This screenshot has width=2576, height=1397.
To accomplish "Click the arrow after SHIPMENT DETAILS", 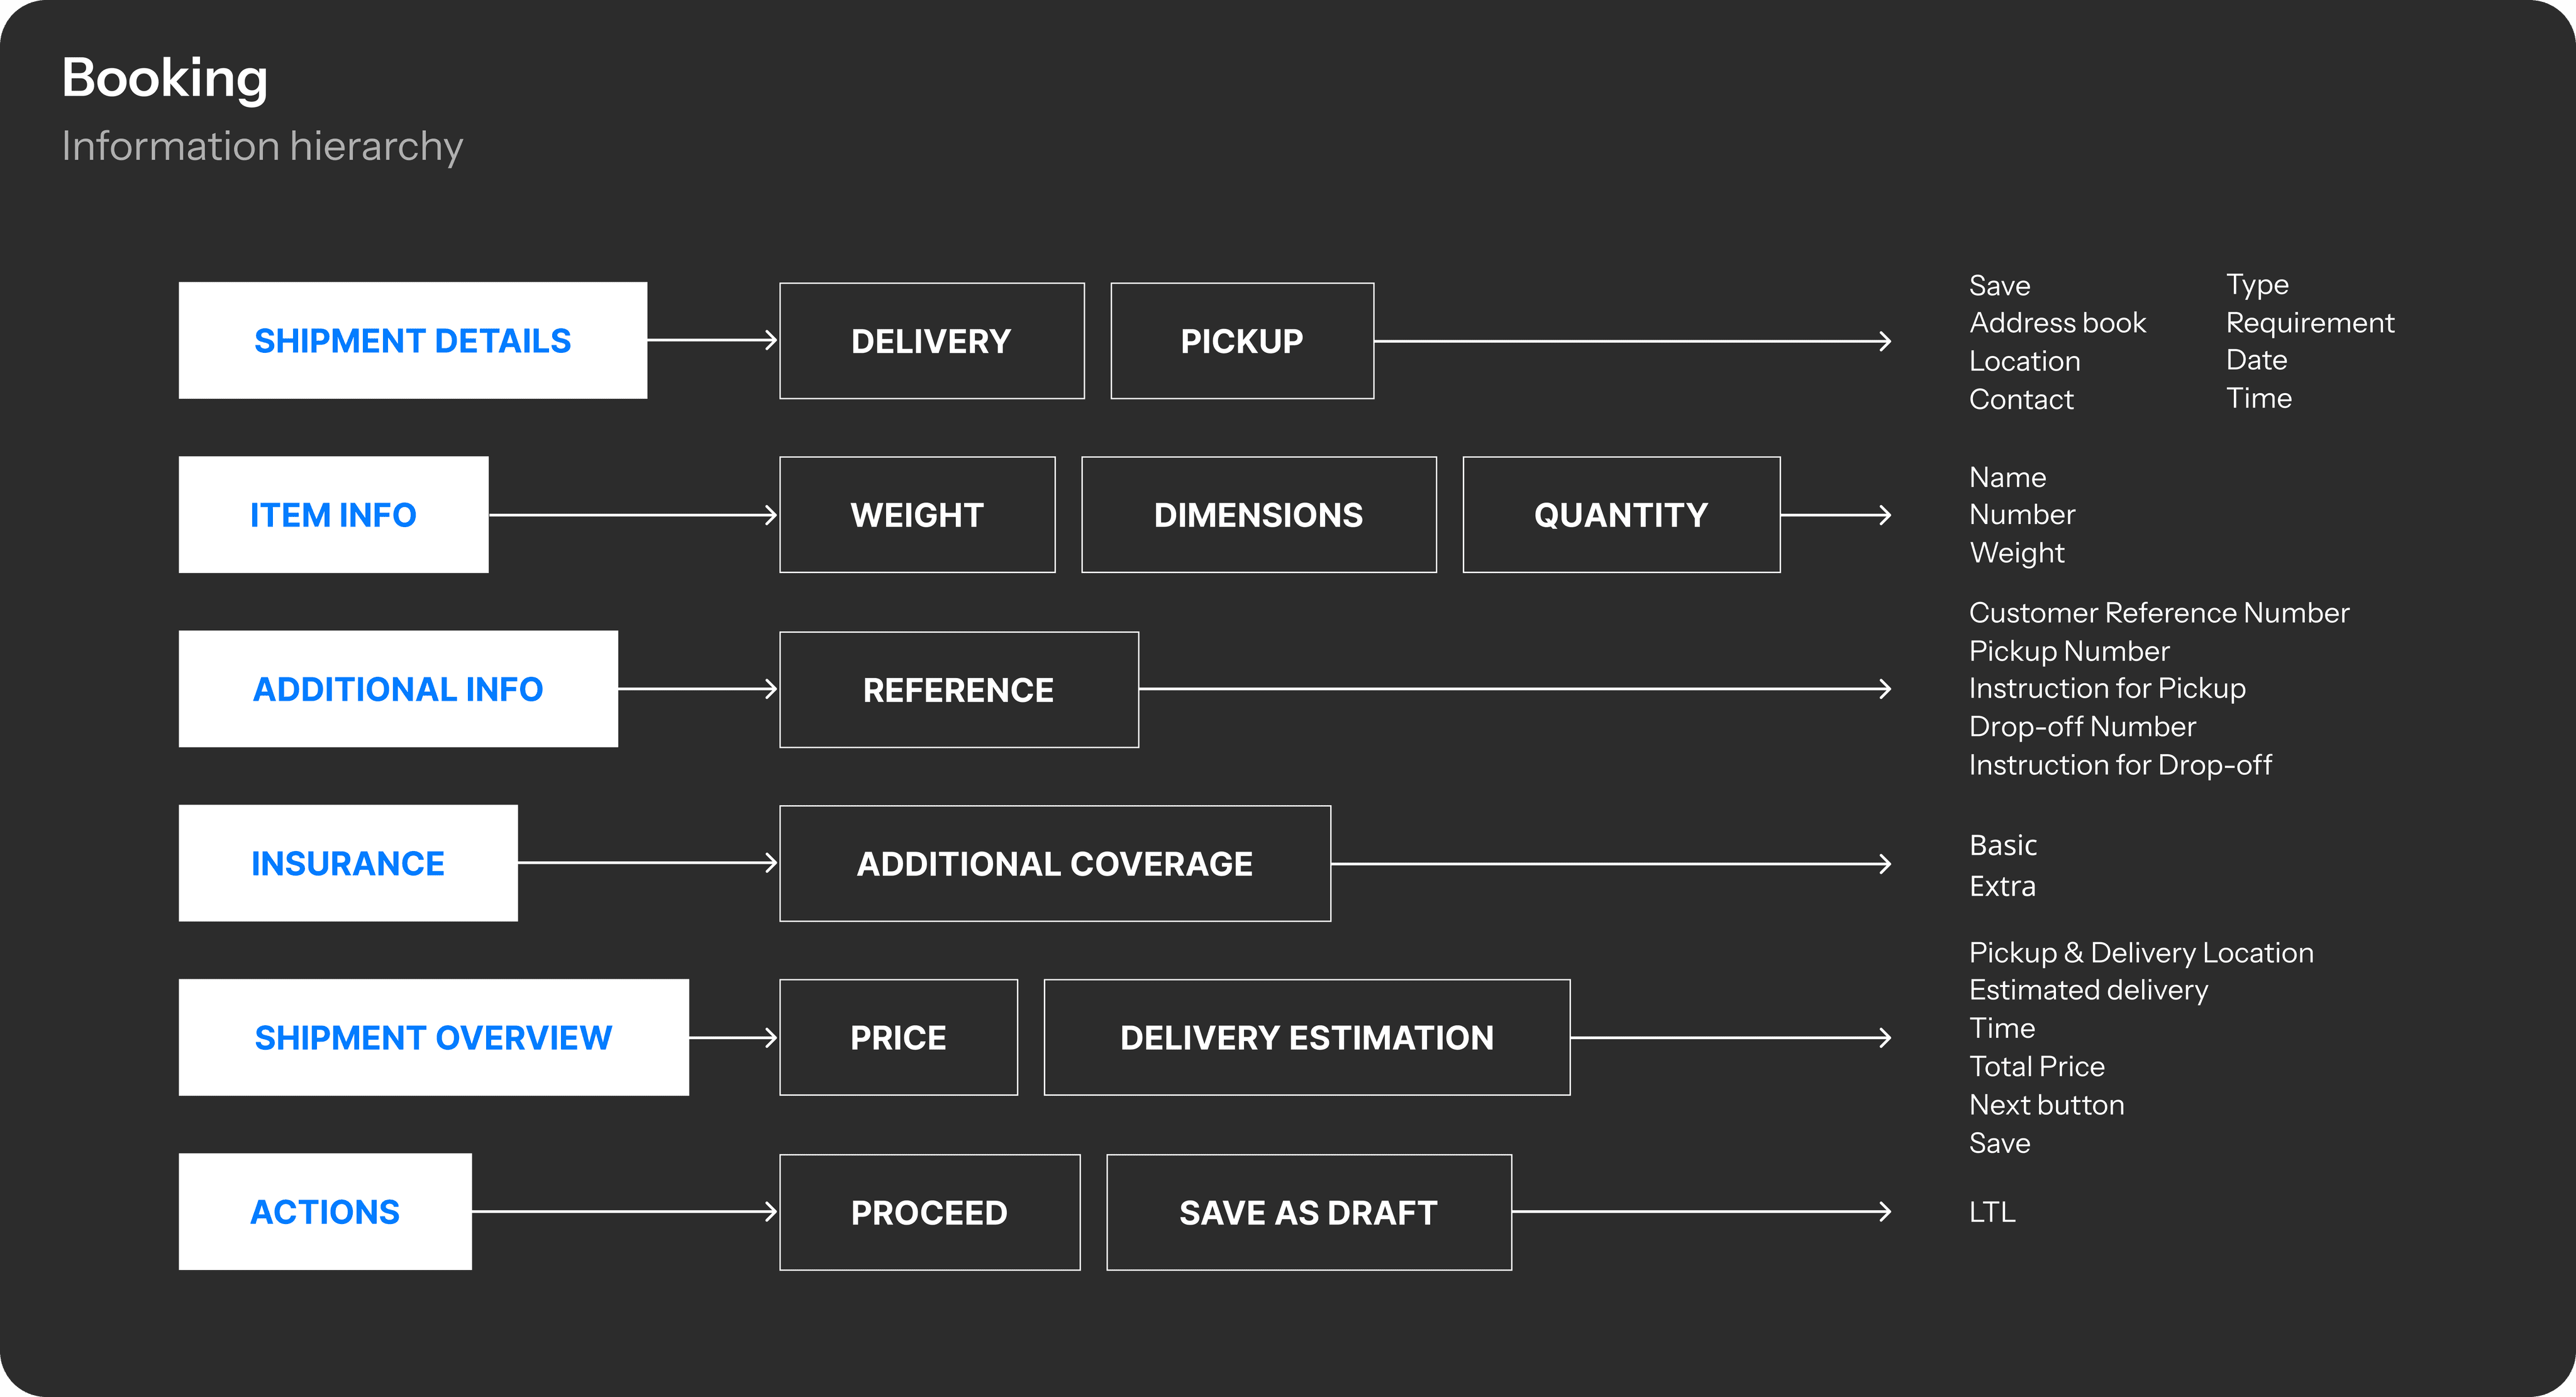I will [713, 341].
